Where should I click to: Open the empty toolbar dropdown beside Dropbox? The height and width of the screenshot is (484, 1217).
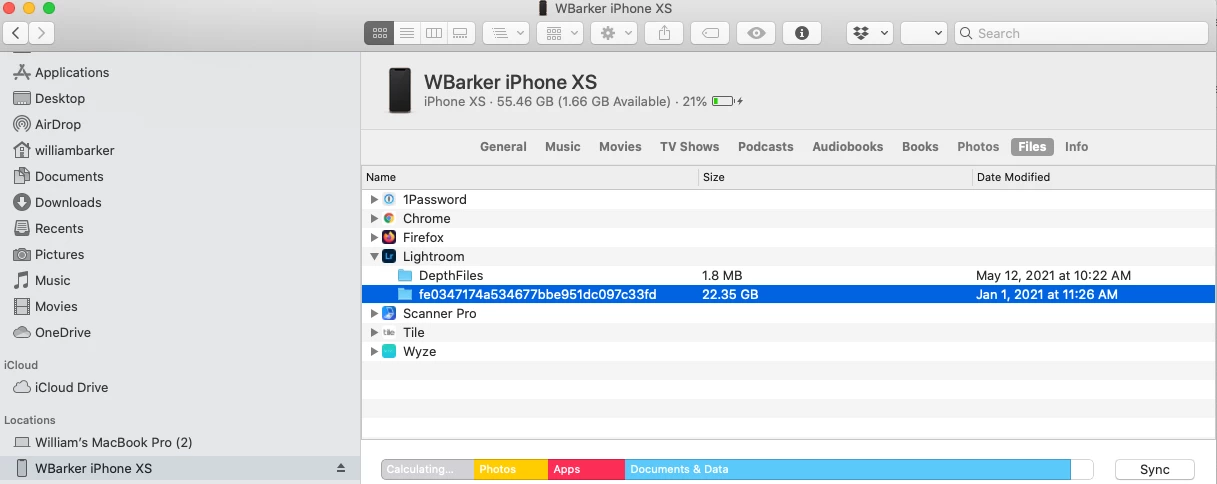tap(923, 33)
